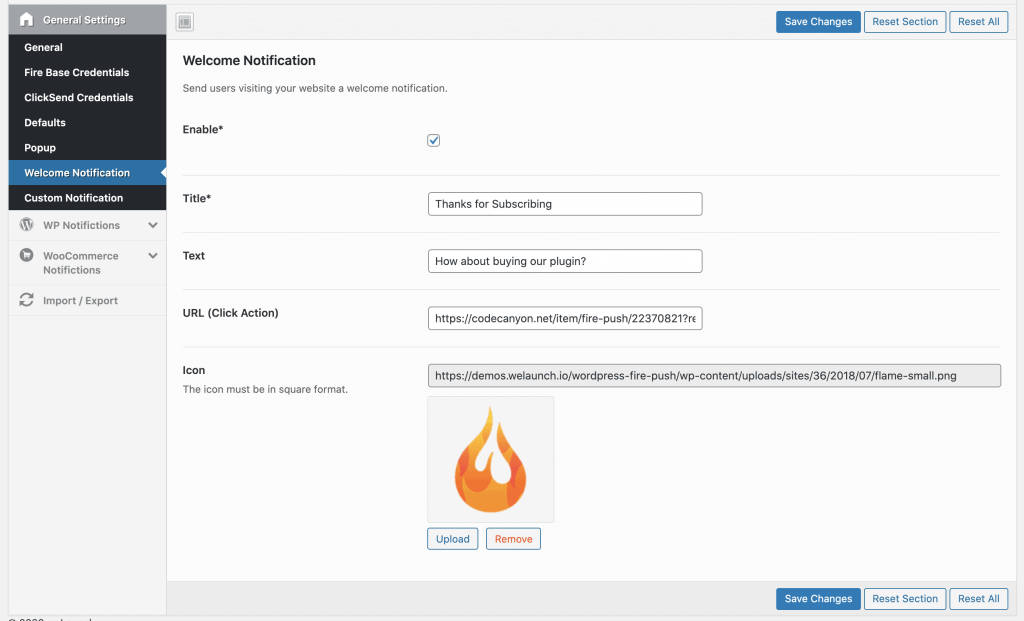Image resolution: width=1024 pixels, height=621 pixels.
Task: Click the expand-all sections icon in top toolbar
Action: coord(184,22)
